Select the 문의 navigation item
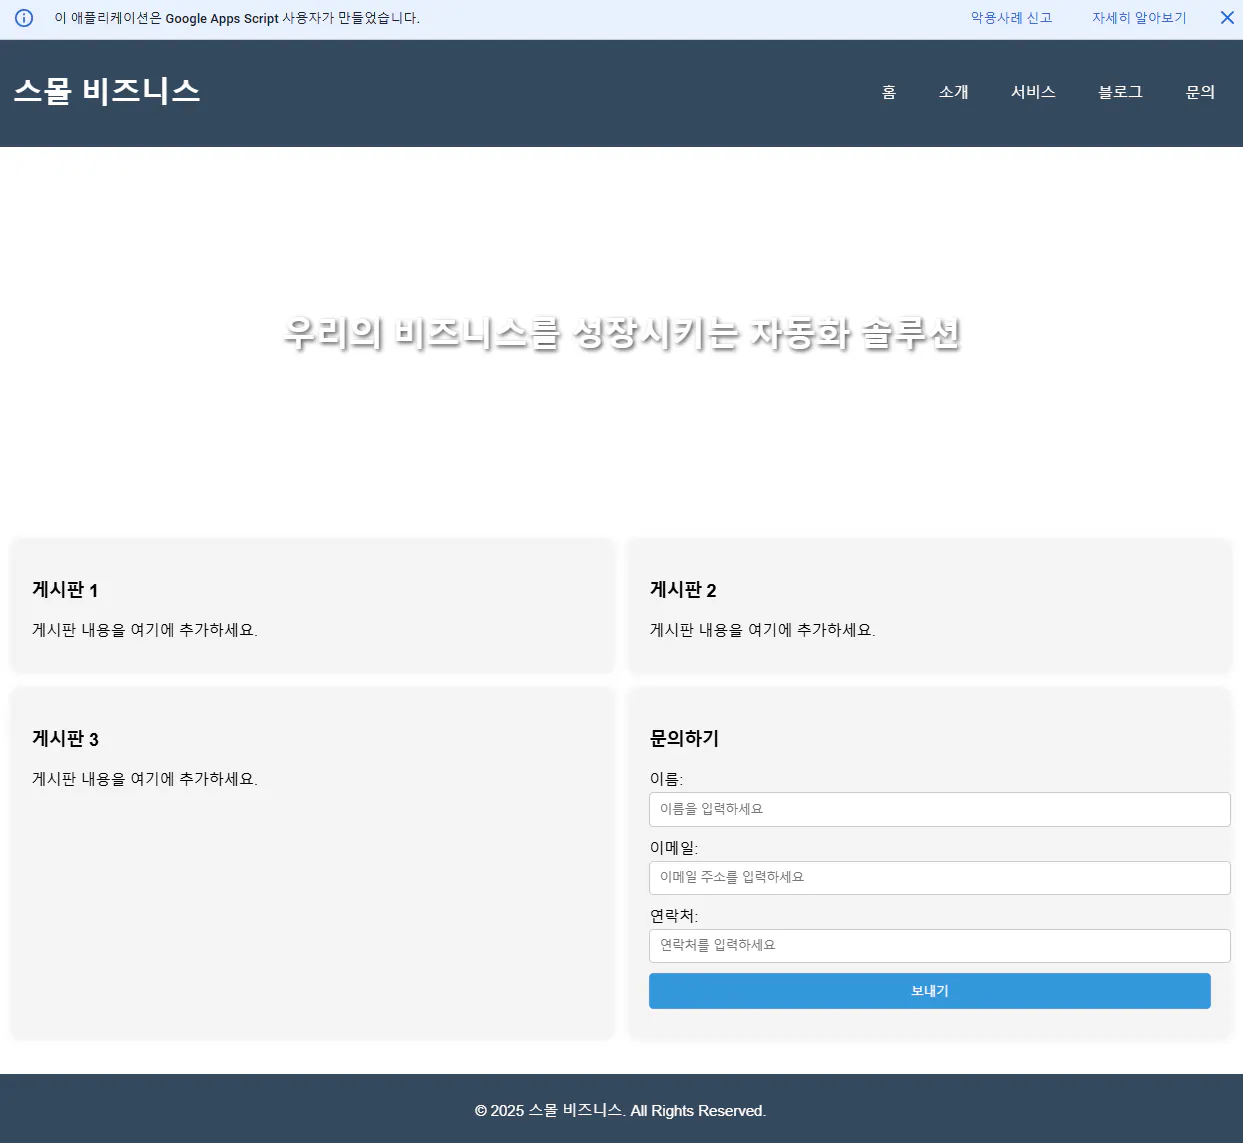 pyautogui.click(x=1200, y=91)
